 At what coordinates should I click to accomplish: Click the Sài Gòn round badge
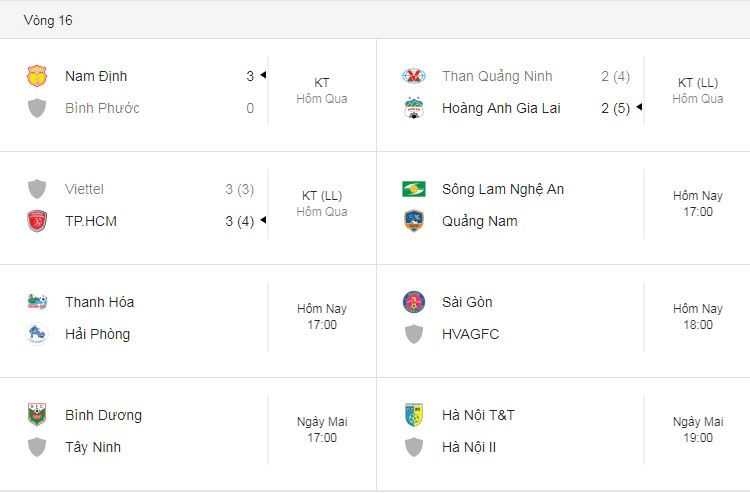(414, 302)
